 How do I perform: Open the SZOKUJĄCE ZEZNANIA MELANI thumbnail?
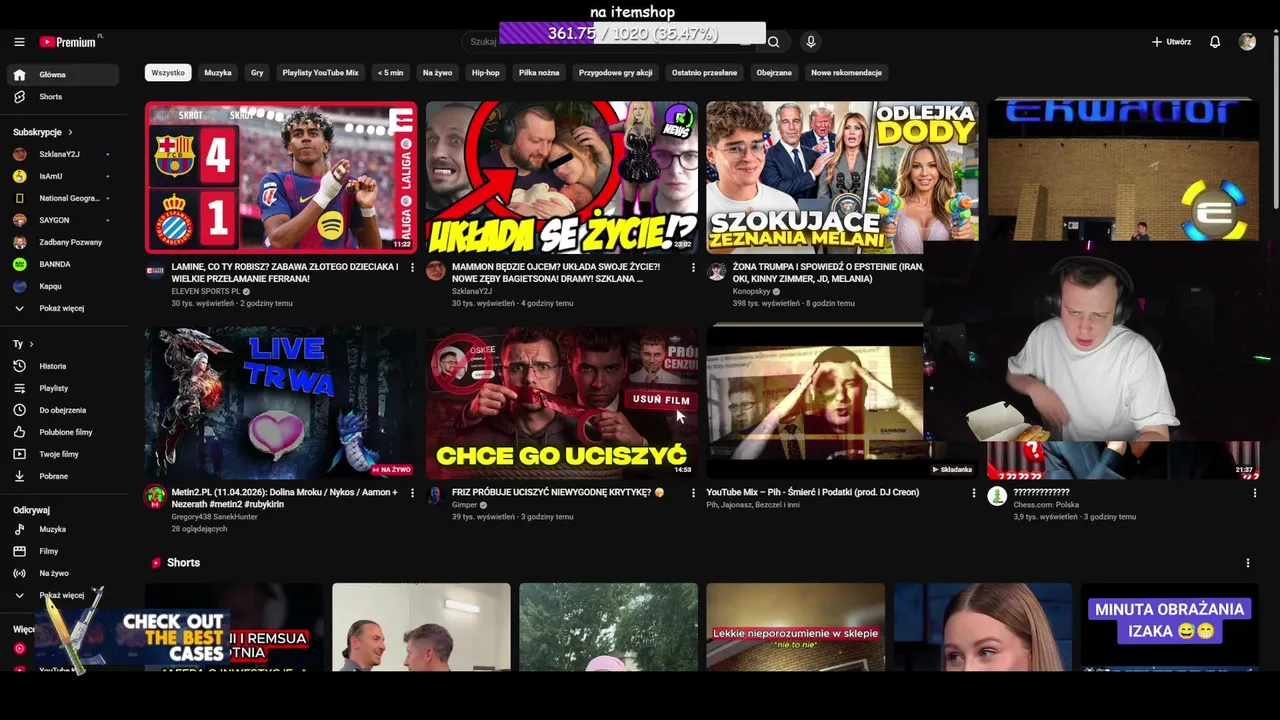(842, 177)
